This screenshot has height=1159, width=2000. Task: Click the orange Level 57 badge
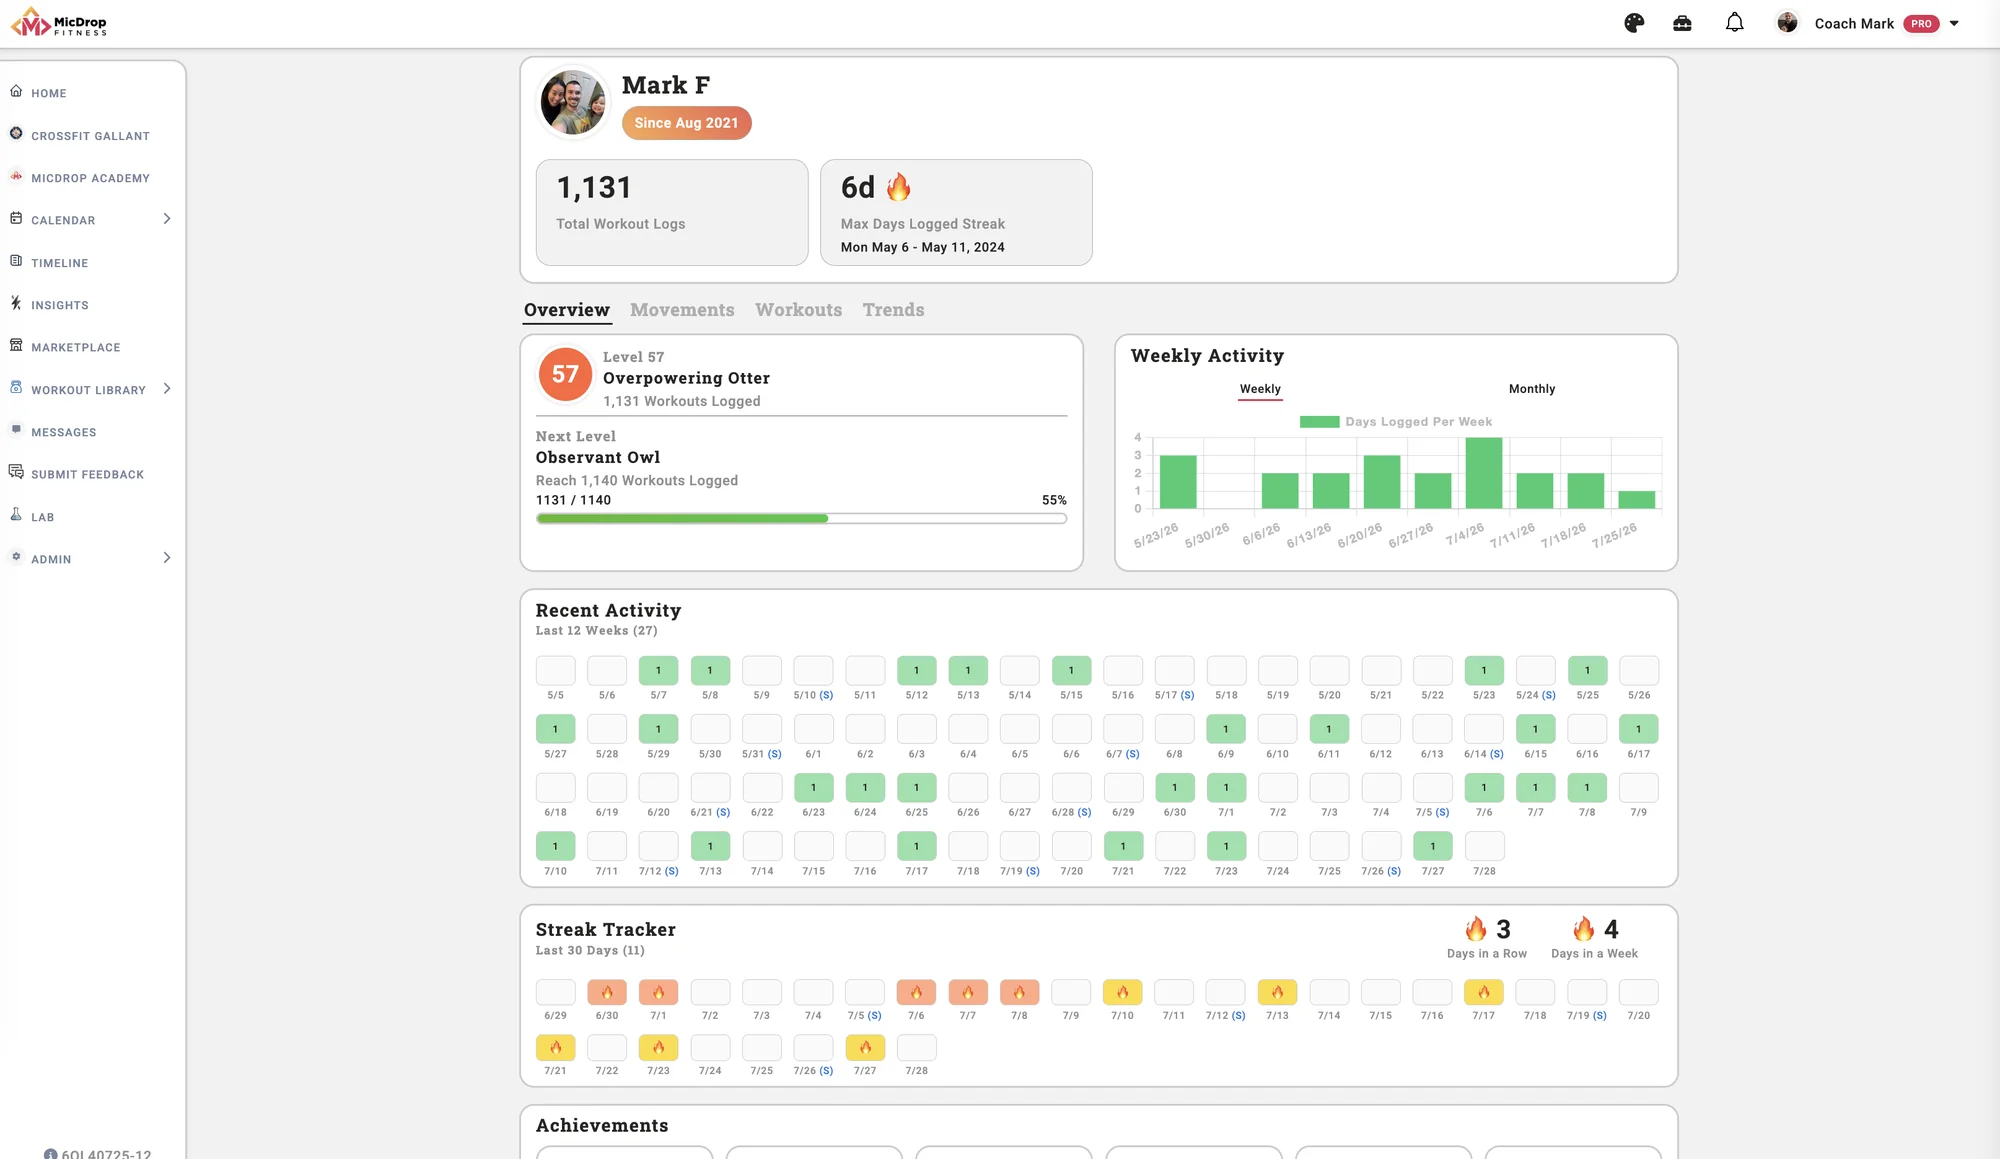point(565,374)
